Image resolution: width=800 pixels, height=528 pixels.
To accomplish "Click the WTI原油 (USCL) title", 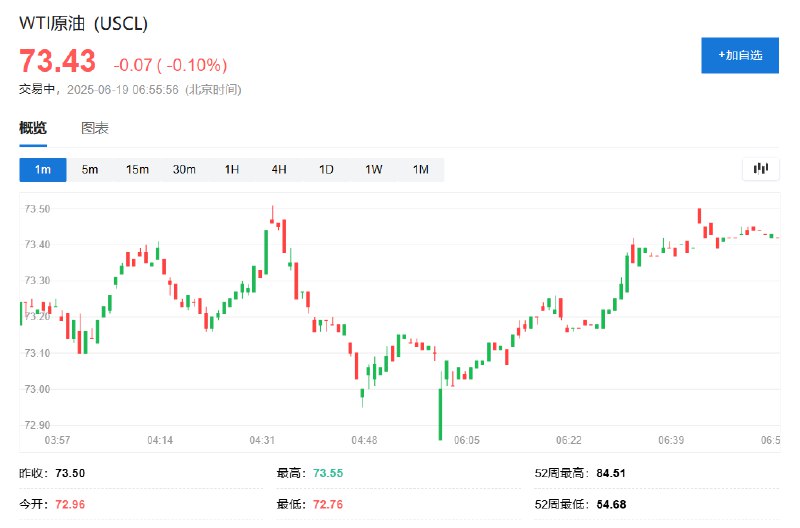I will point(83,23).
